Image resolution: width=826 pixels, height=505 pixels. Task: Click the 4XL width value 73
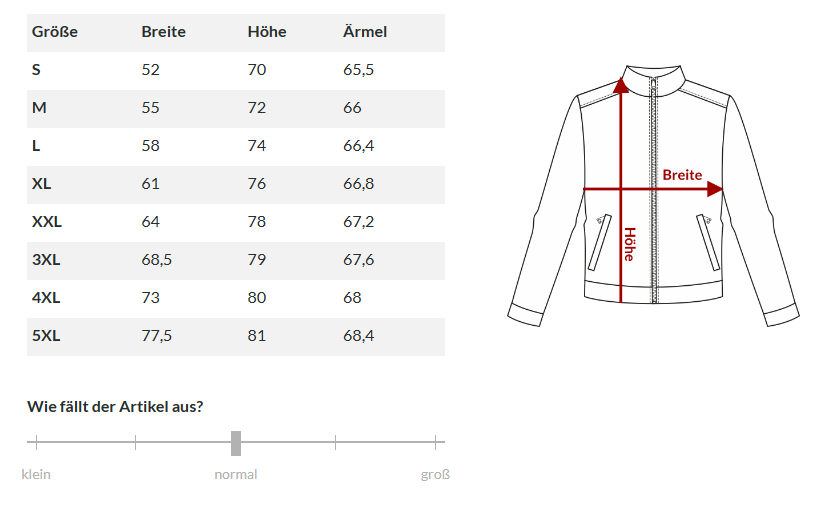click(150, 298)
